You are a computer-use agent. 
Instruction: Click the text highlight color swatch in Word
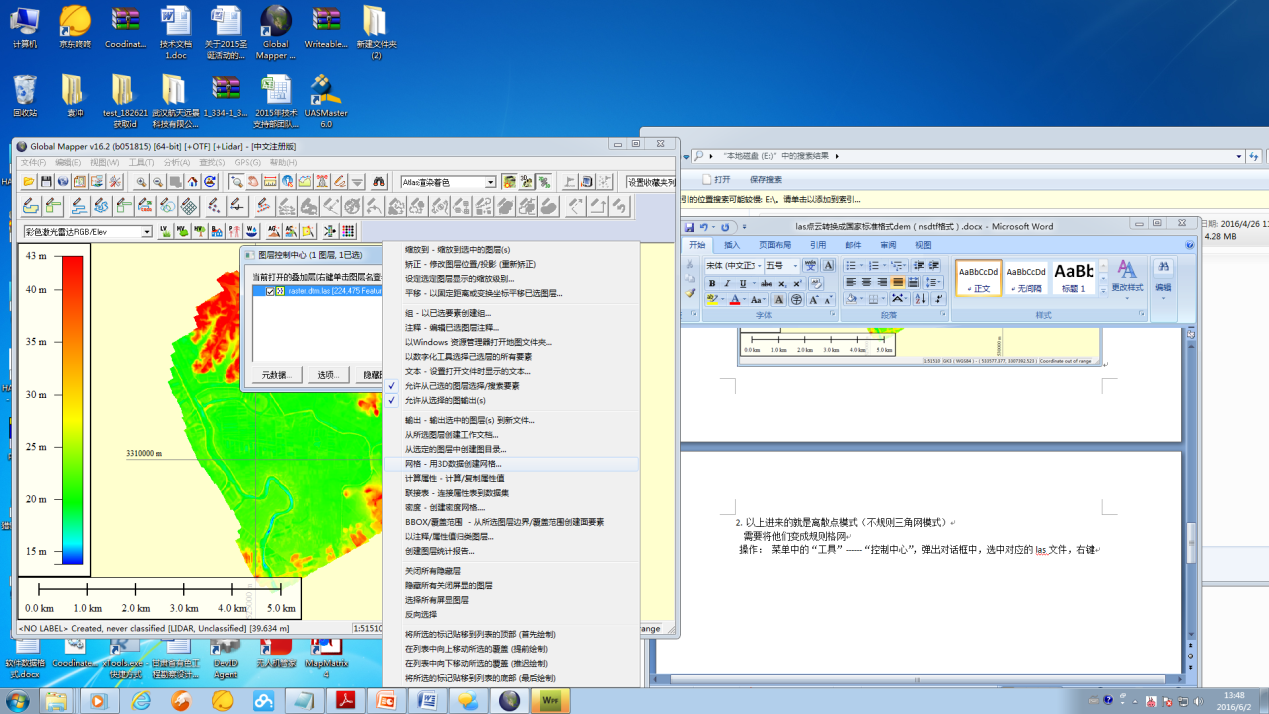point(712,299)
